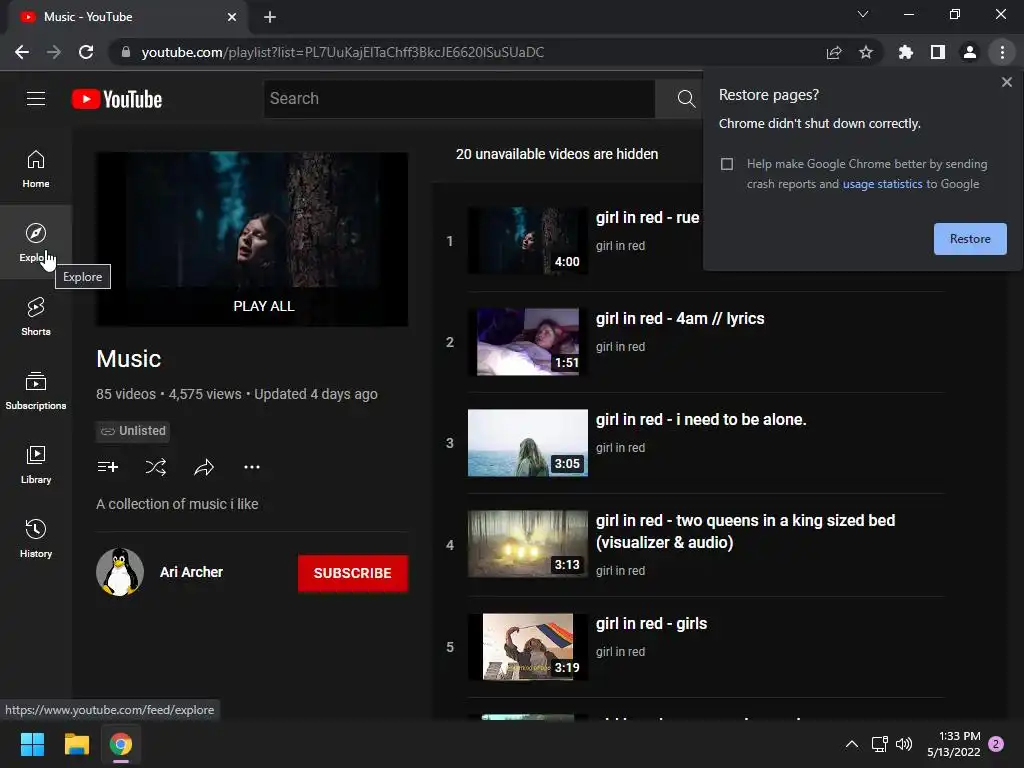Open the Ari Archer channel name
1024x768 pixels.
191,572
